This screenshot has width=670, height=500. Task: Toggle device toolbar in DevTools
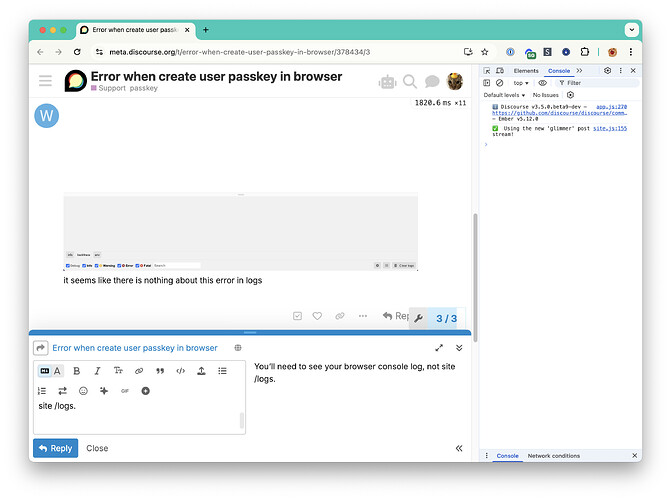[x=500, y=71]
